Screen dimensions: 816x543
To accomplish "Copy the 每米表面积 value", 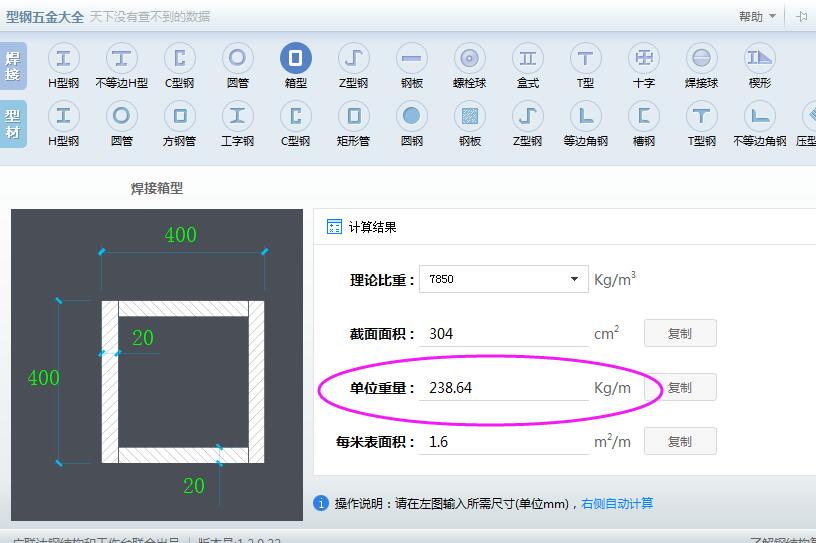I will pyautogui.click(x=680, y=441).
